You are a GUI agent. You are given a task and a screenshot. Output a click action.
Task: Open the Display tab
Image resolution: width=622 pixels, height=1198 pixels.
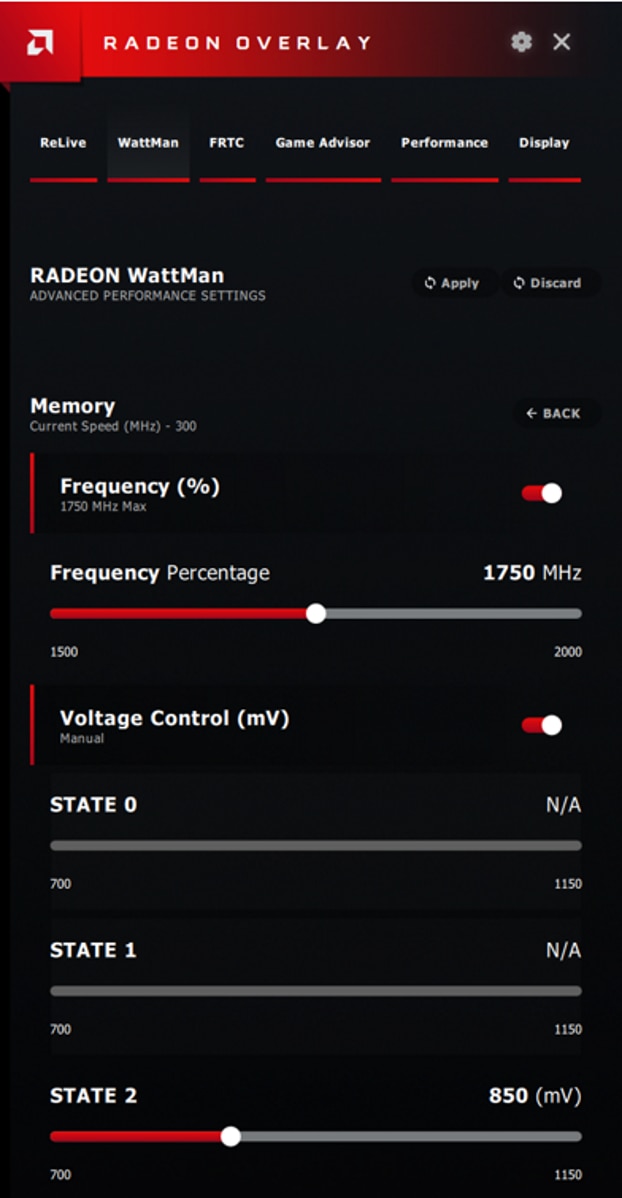[x=544, y=143]
